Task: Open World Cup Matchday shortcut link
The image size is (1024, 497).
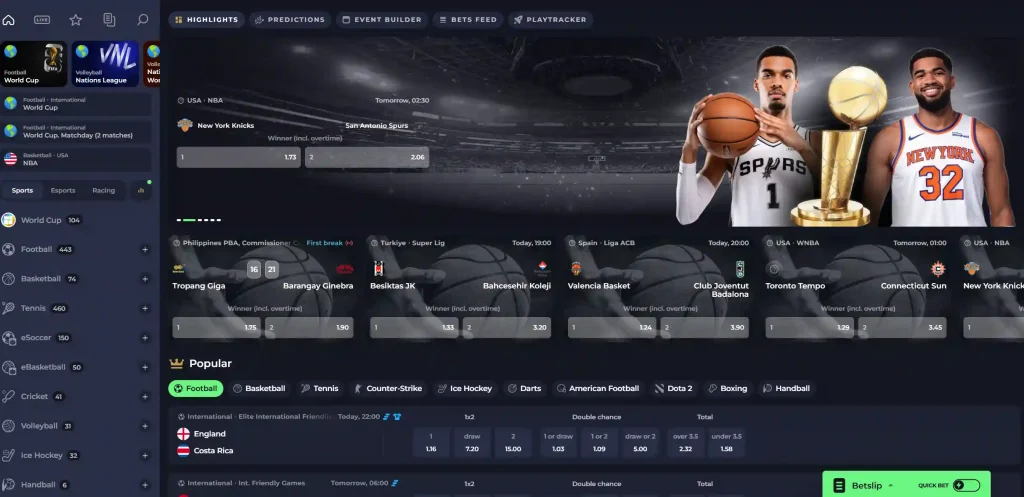Action: pyautogui.click(x=76, y=132)
